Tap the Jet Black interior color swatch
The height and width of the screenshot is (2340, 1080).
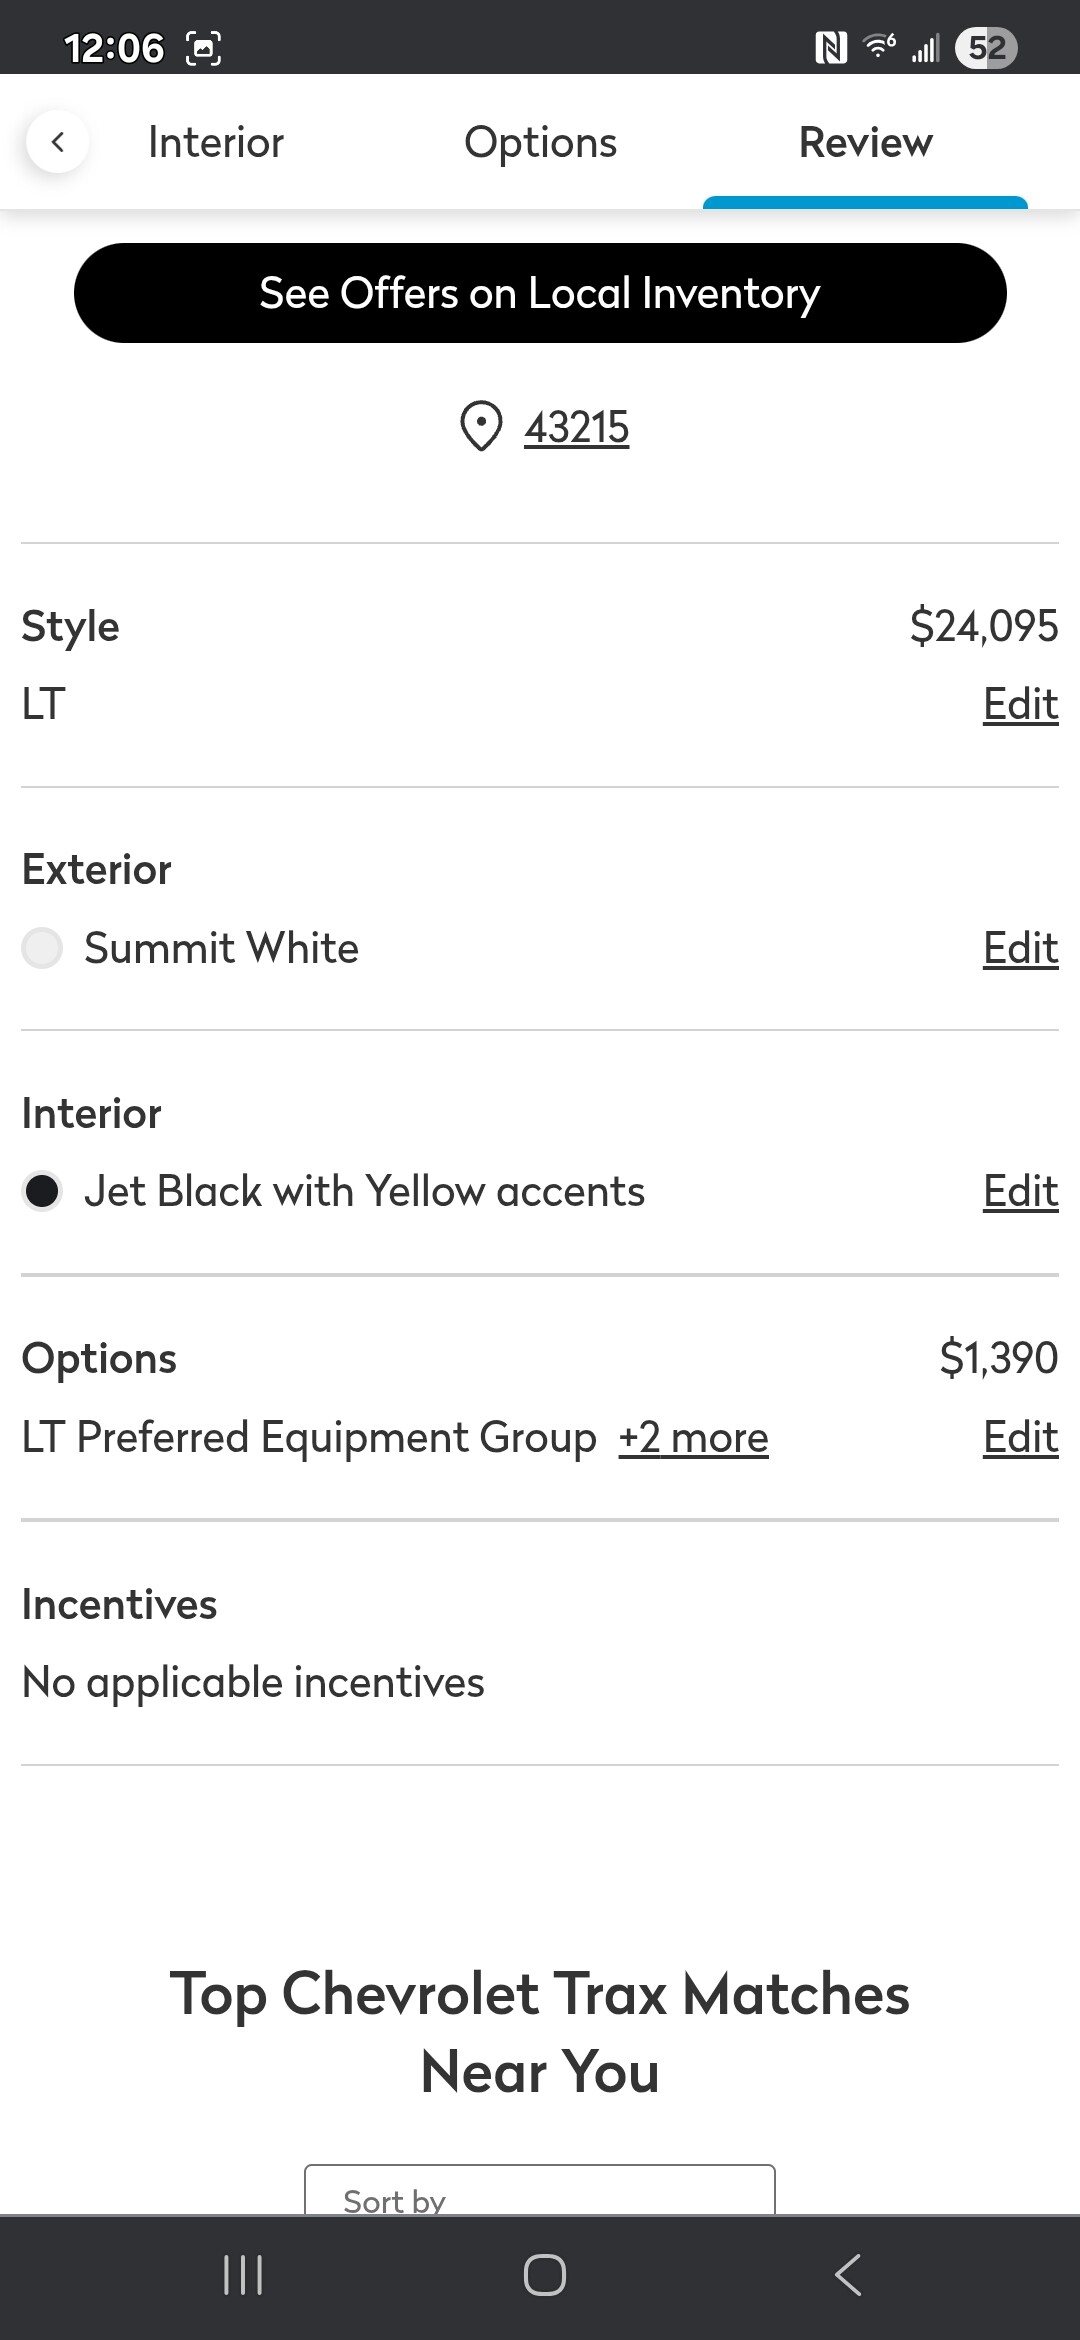tap(42, 1191)
